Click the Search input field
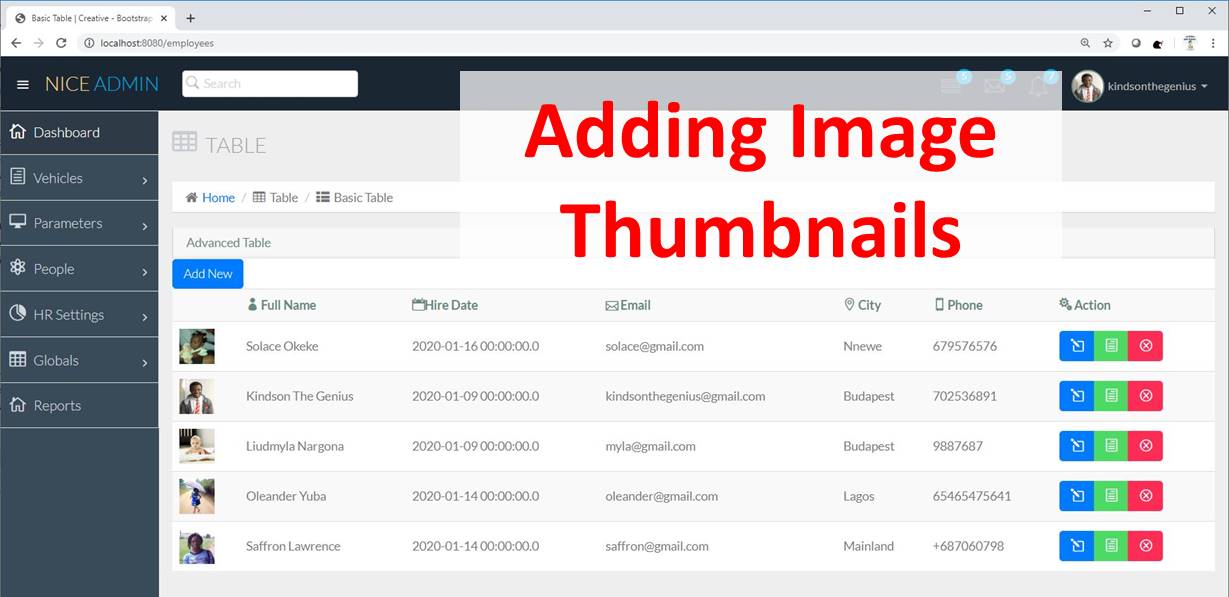This screenshot has width=1229, height=597. coord(268,83)
